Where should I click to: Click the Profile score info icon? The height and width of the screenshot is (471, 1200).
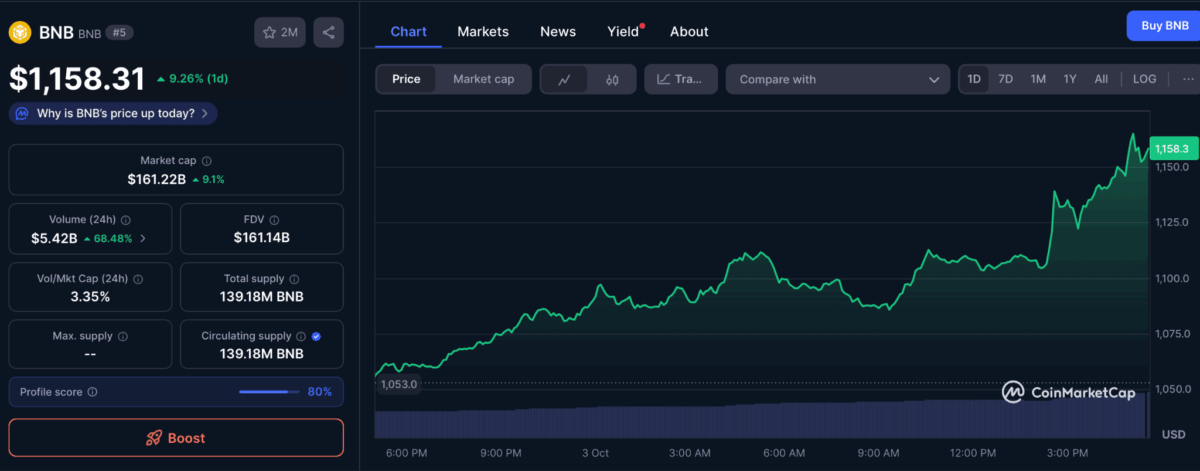coord(93,392)
